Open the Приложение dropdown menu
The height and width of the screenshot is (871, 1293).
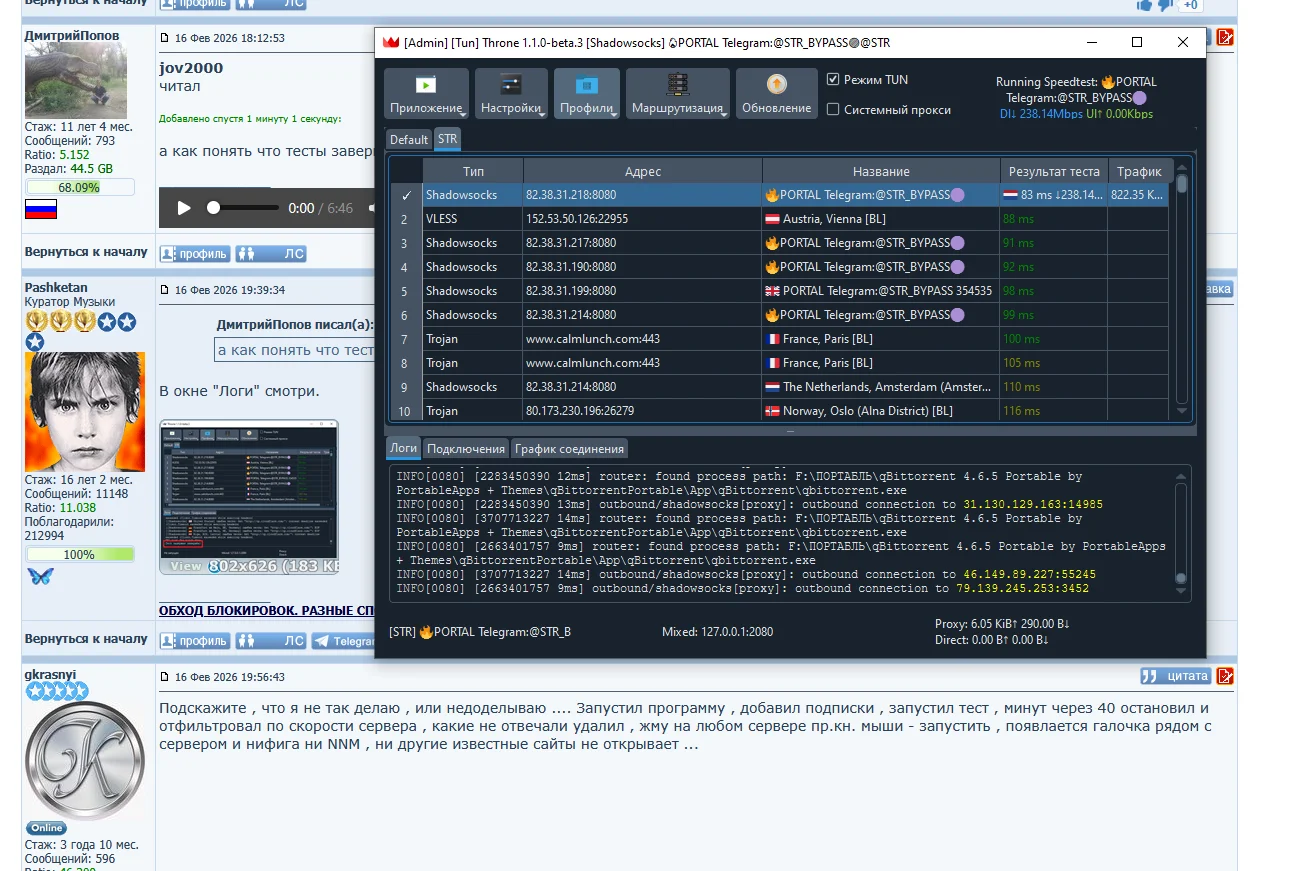coord(426,94)
